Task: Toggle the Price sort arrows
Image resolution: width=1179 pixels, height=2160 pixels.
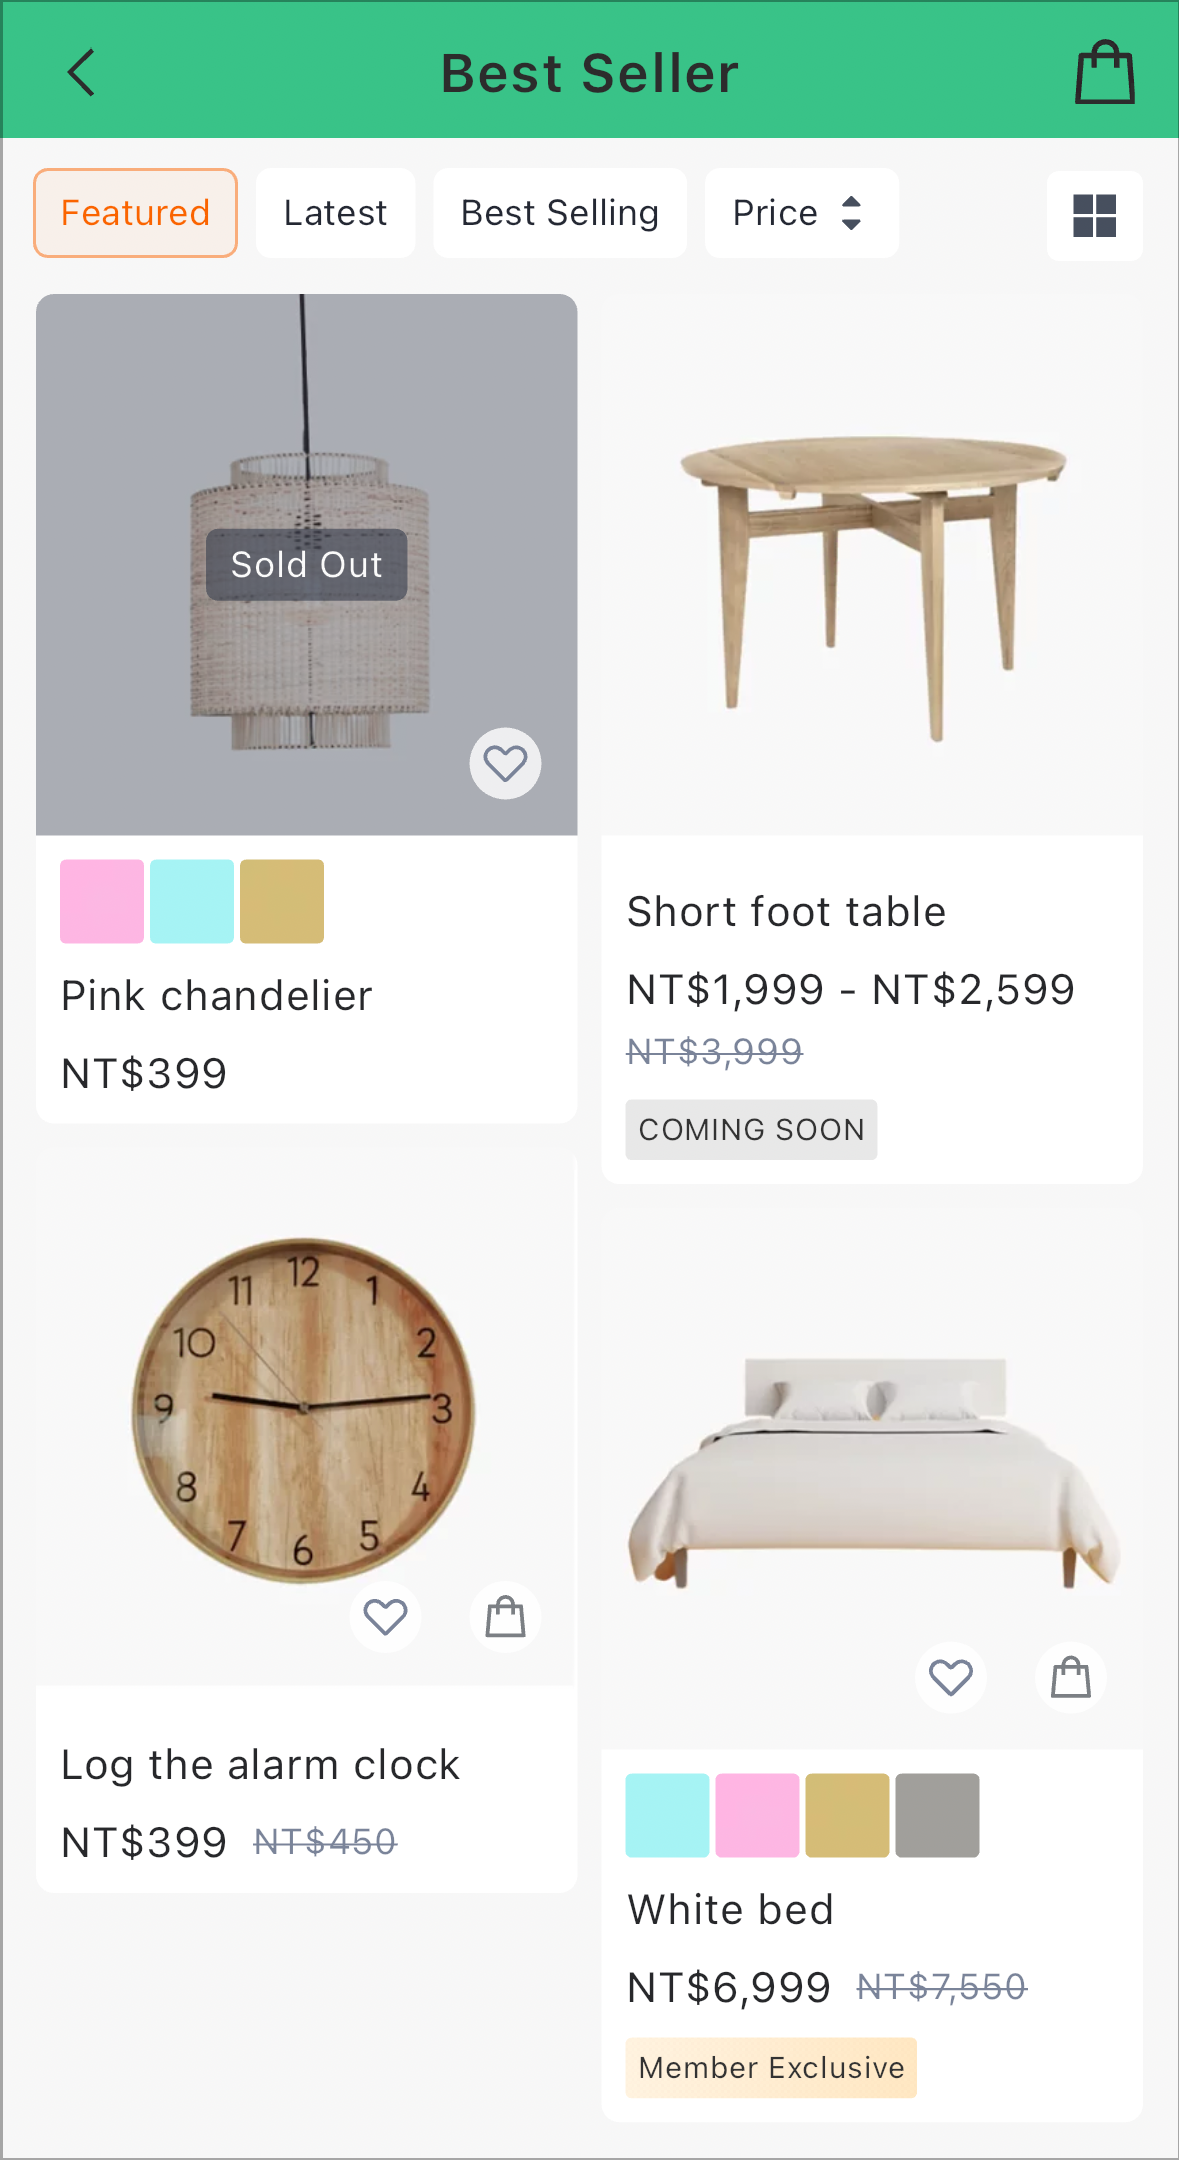Action: [x=851, y=213]
